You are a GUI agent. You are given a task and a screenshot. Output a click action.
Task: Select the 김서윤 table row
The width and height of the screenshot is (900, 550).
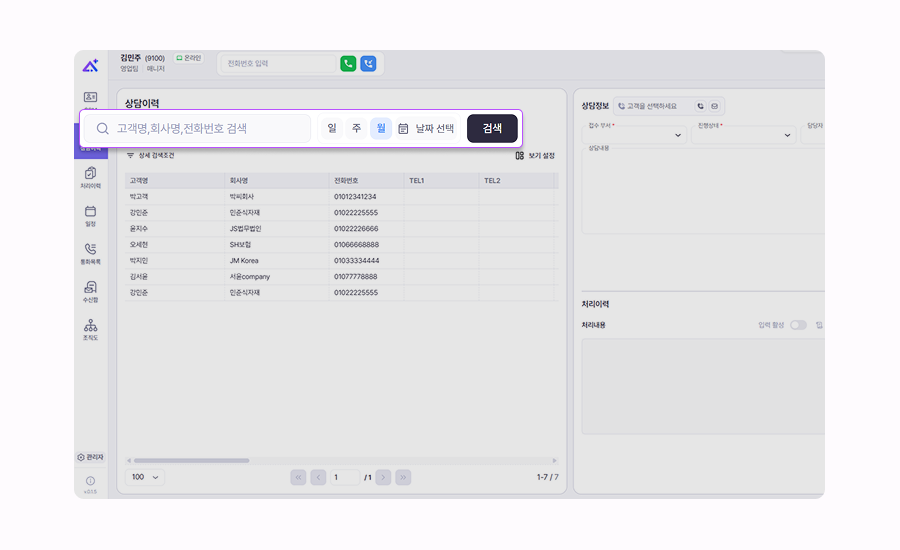pos(342,277)
